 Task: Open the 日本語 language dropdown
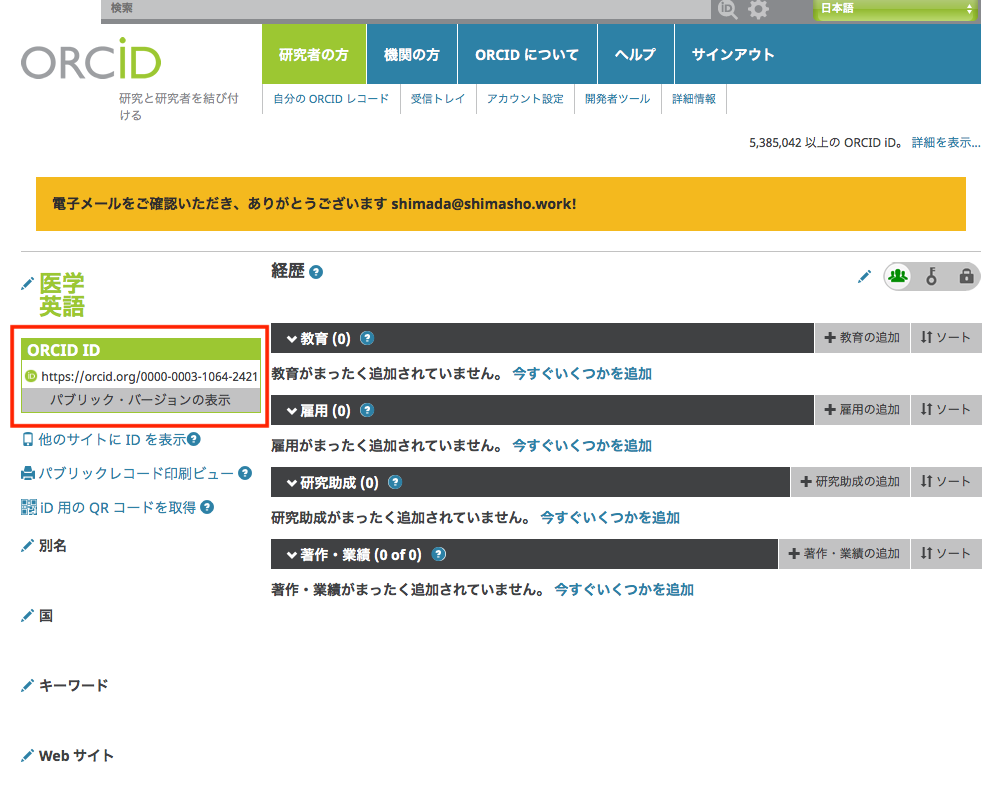pos(896,9)
